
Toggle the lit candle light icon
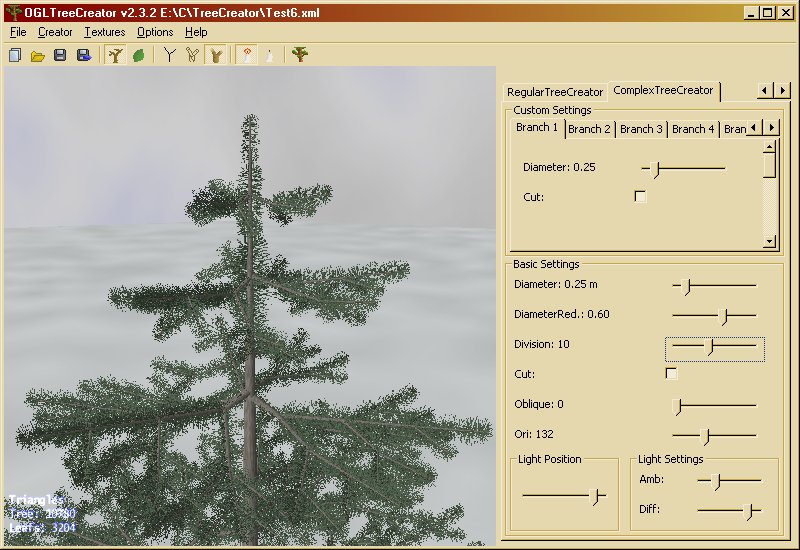(x=245, y=55)
